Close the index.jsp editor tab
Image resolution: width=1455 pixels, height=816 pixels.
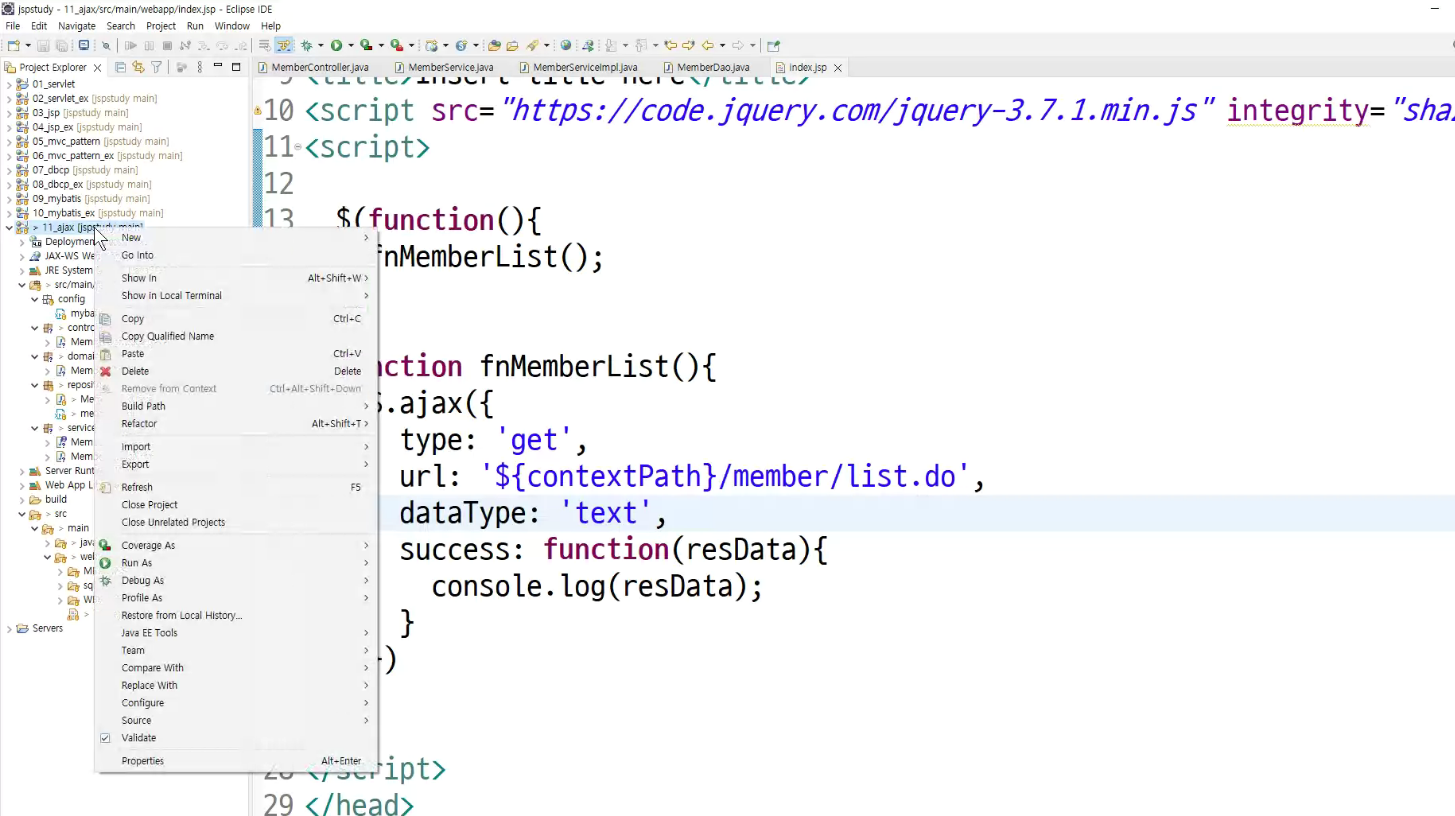tap(838, 67)
